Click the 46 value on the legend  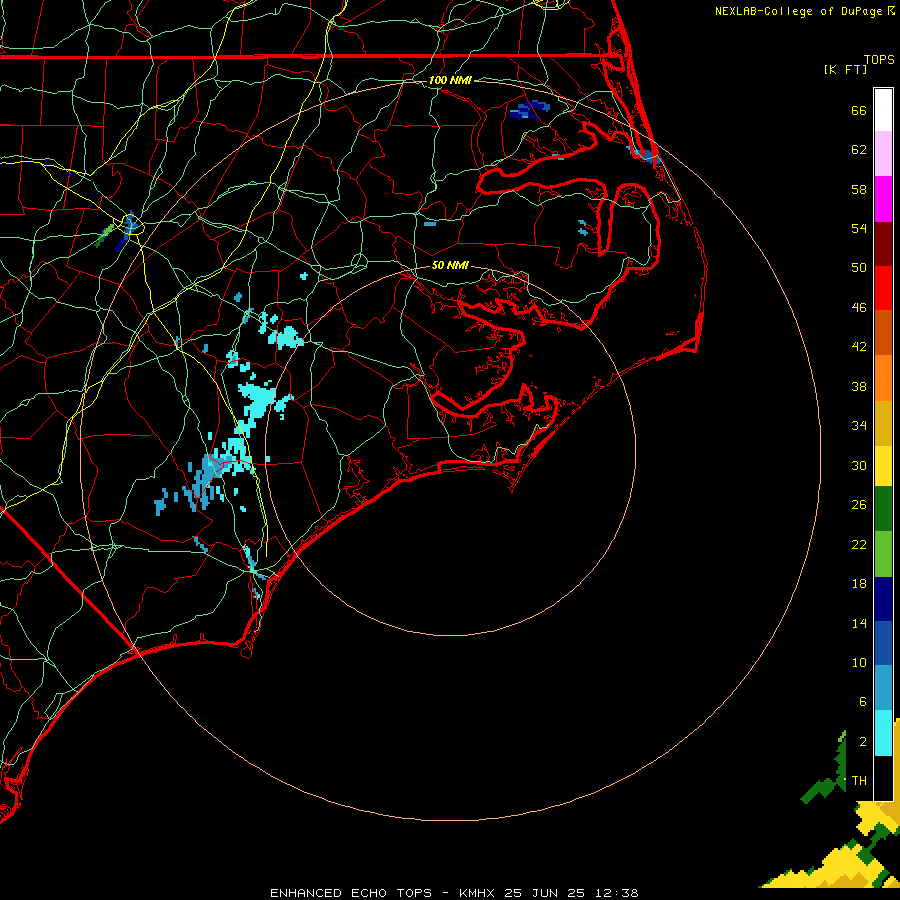click(859, 308)
